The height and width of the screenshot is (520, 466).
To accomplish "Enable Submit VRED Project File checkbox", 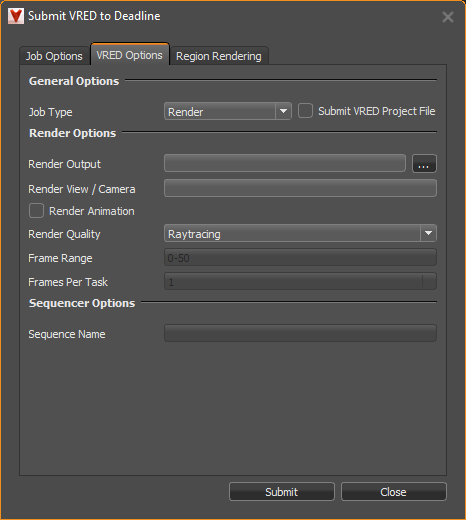I will point(305,111).
